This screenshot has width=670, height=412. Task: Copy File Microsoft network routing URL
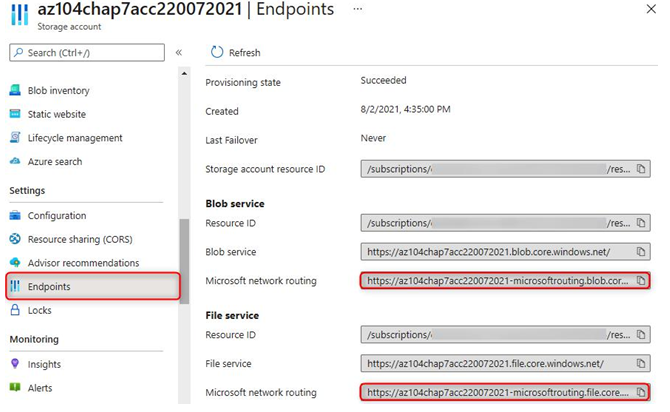point(641,392)
